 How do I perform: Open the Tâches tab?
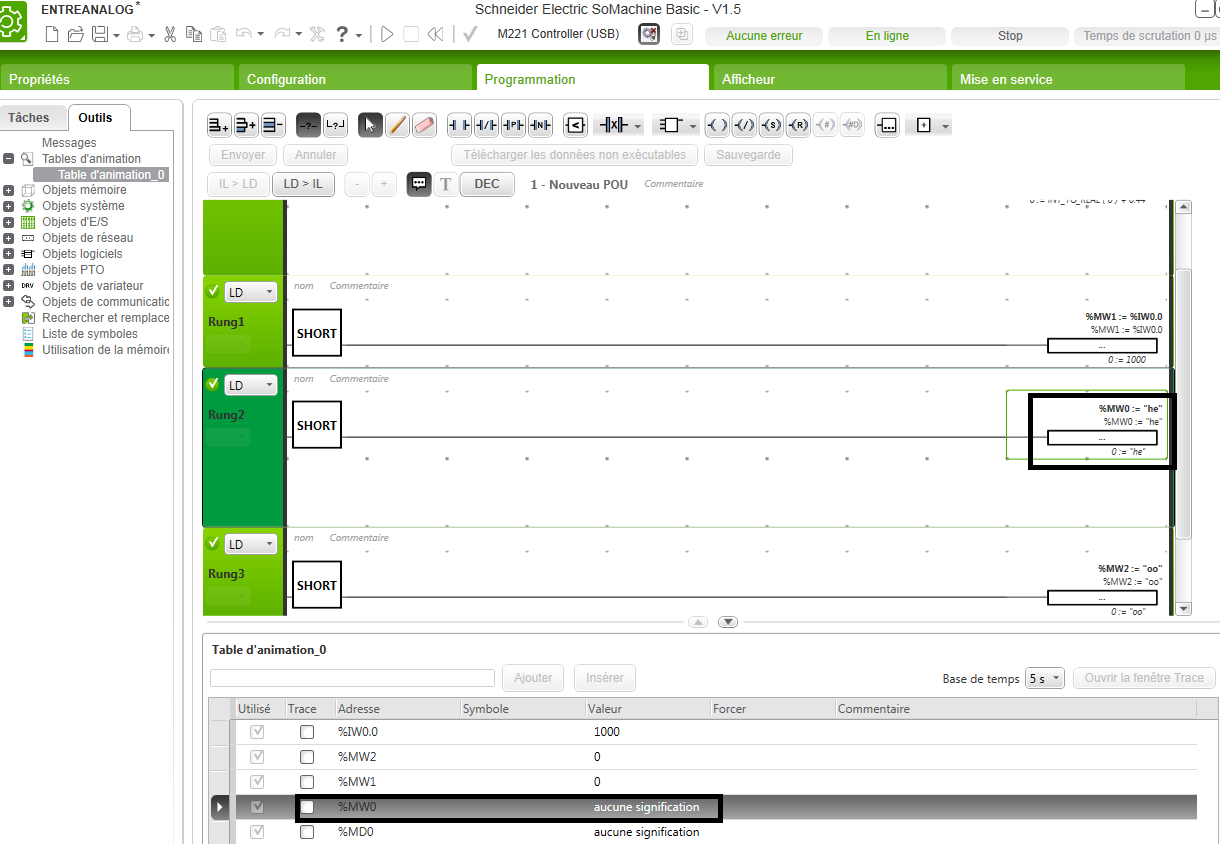[29, 117]
